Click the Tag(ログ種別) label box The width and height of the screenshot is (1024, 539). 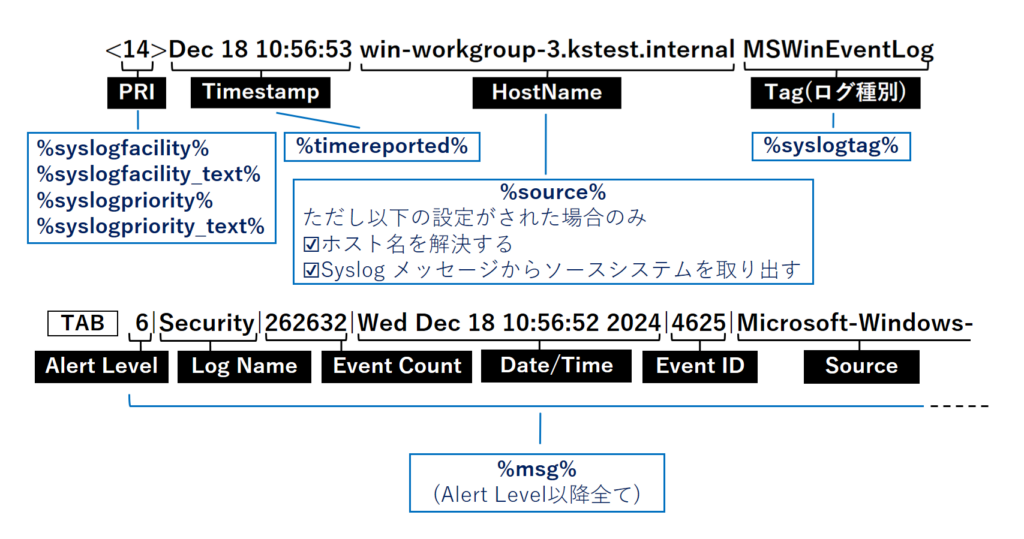pyautogui.click(x=835, y=93)
